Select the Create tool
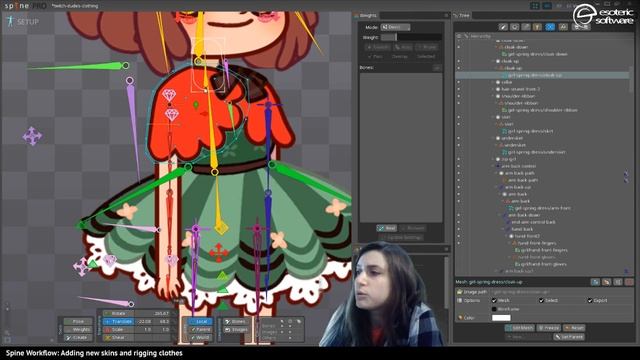Screen dimensions: 640x360 click(78, 338)
